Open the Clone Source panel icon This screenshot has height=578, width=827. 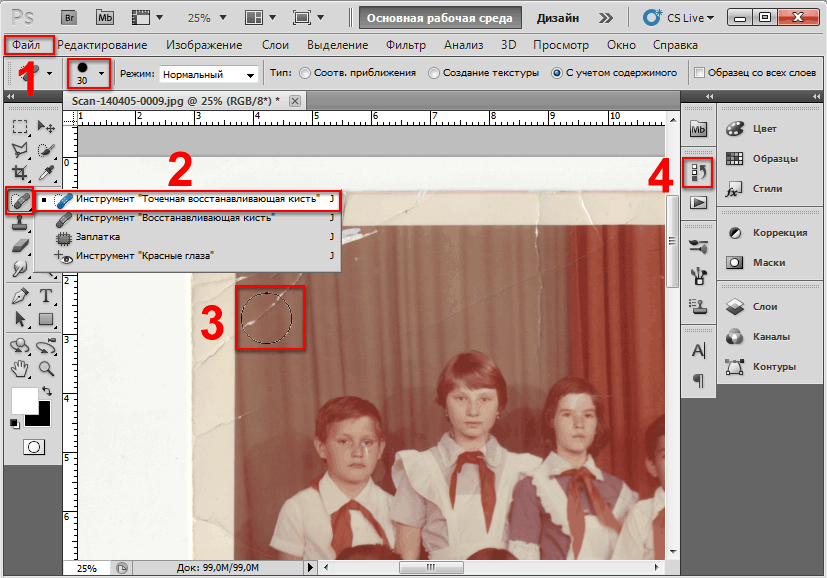click(x=698, y=306)
